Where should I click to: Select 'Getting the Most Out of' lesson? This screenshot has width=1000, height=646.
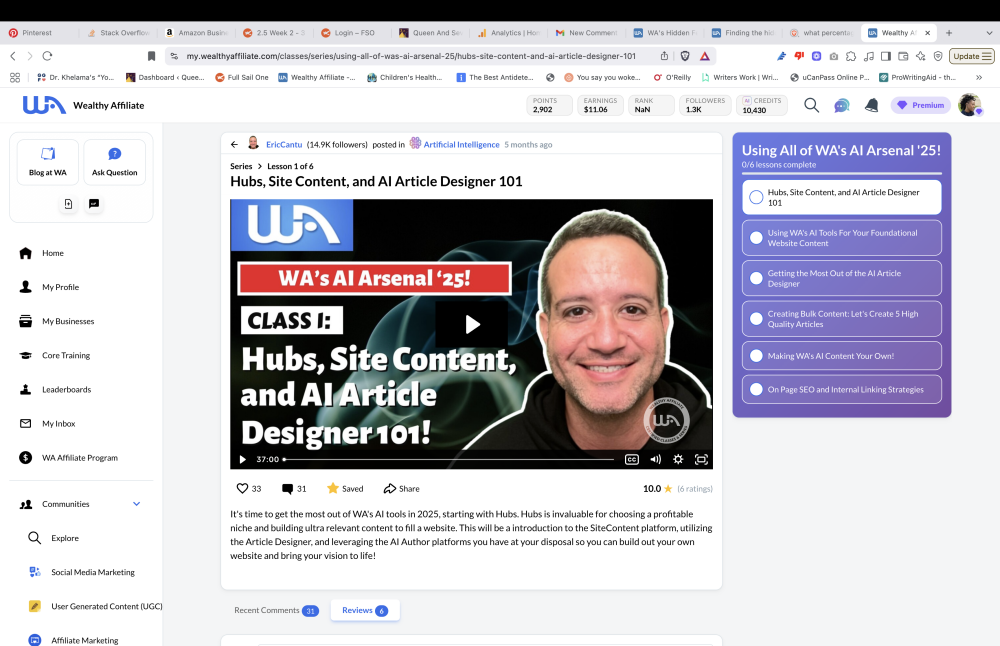(x=842, y=278)
